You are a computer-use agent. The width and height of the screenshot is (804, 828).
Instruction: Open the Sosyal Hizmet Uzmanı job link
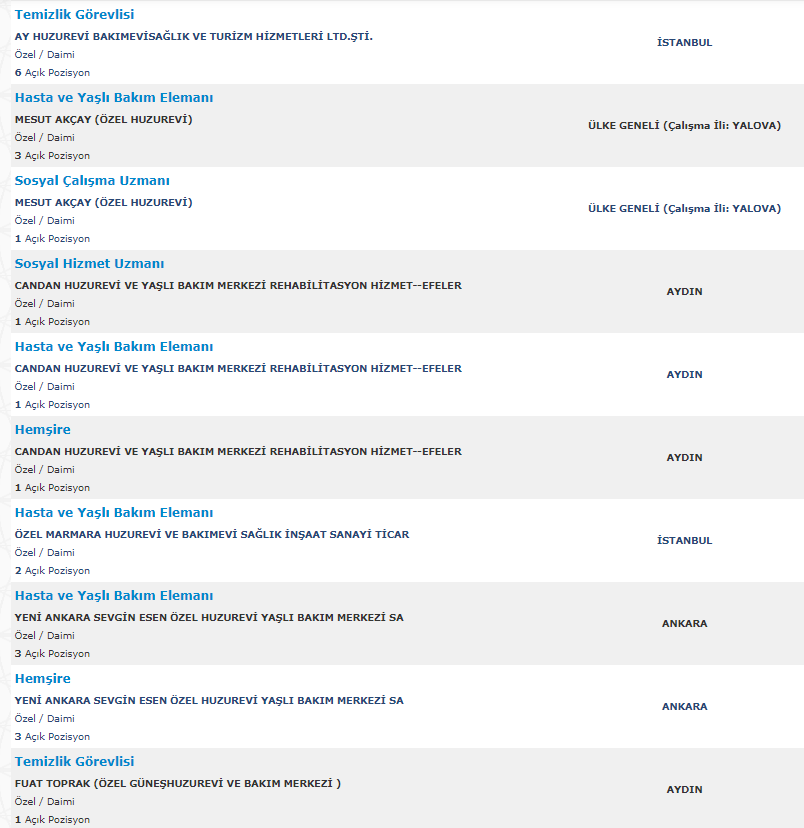tap(89, 264)
